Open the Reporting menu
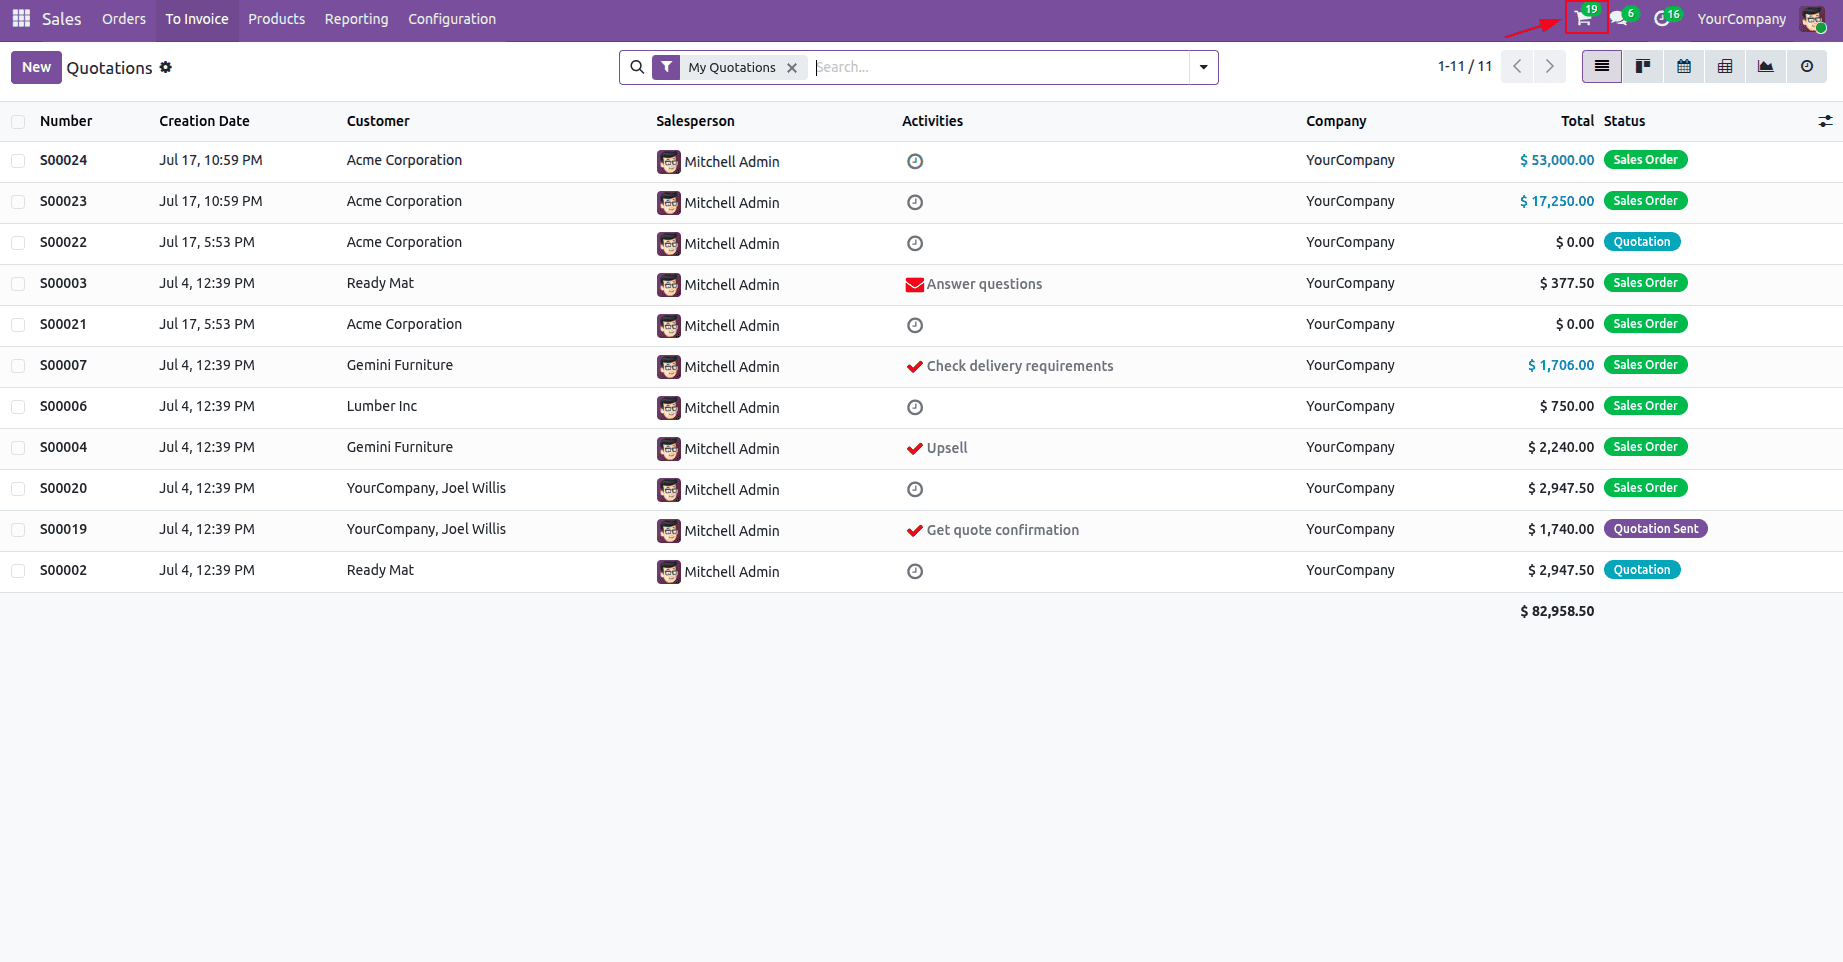Viewport: 1843px width, 962px height. pyautogui.click(x=356, y=19)
